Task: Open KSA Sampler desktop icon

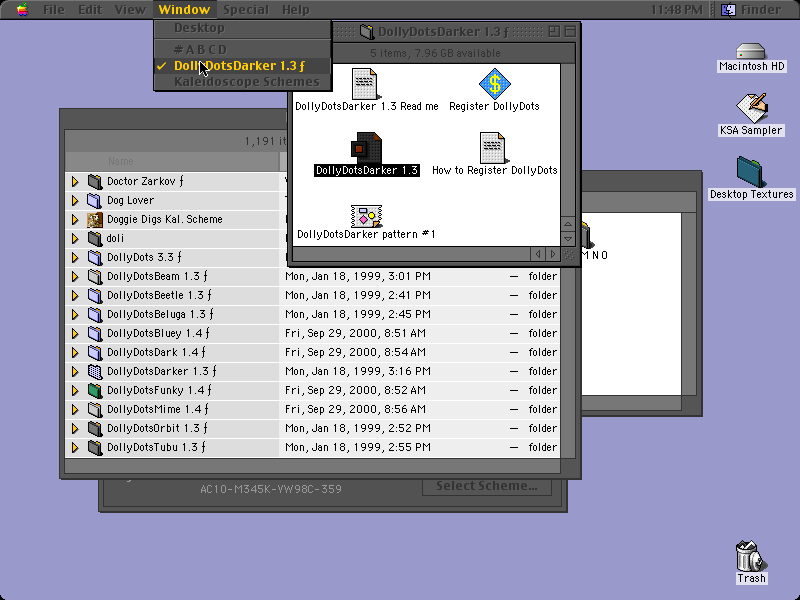Action: [x=751, y=108]
